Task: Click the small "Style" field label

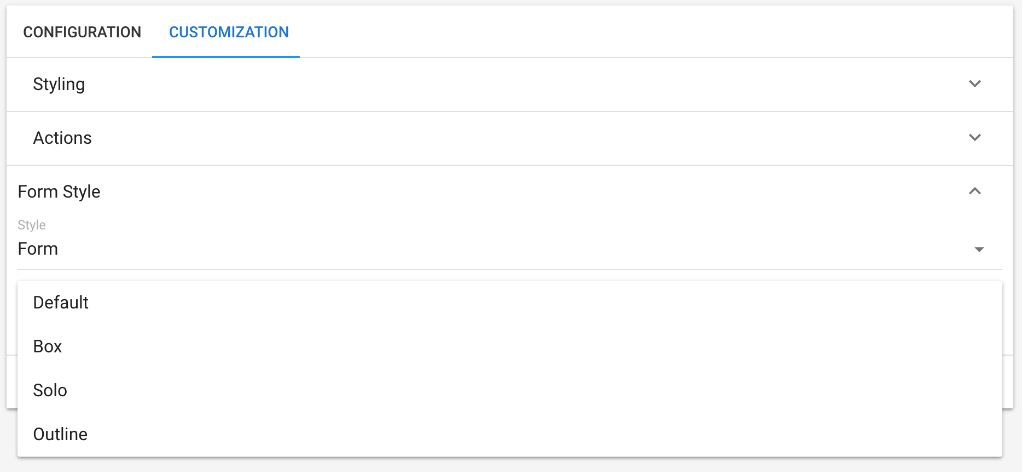Action: pos(32,225)
